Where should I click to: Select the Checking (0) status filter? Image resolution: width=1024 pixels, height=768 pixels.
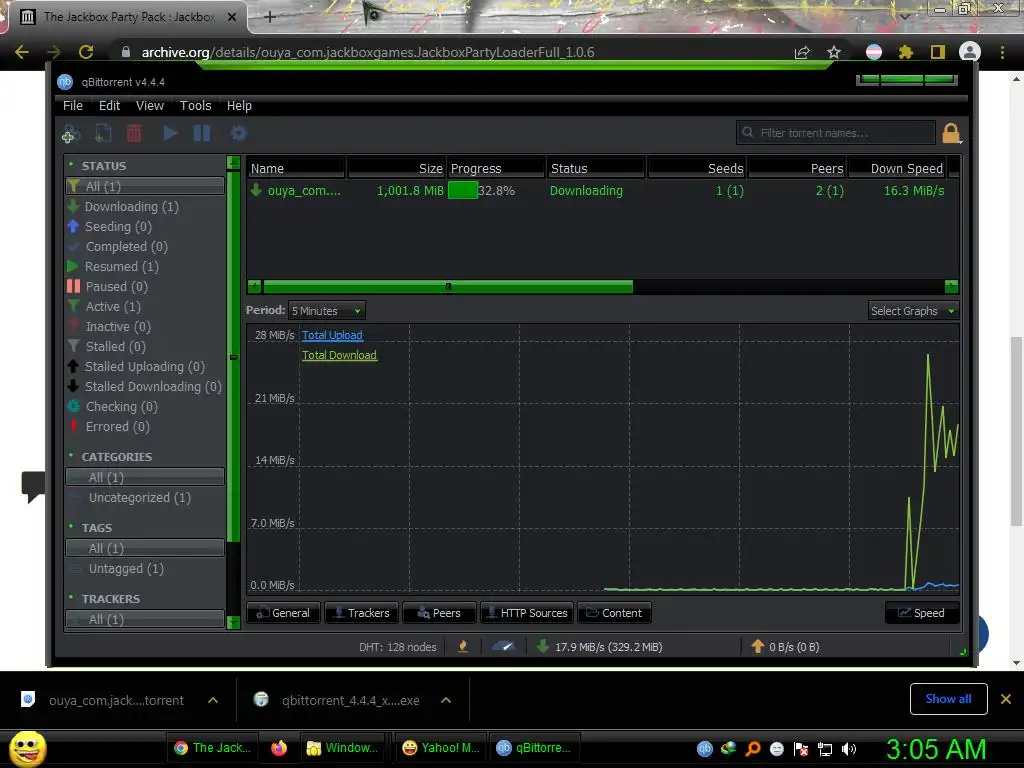(121, 407)
